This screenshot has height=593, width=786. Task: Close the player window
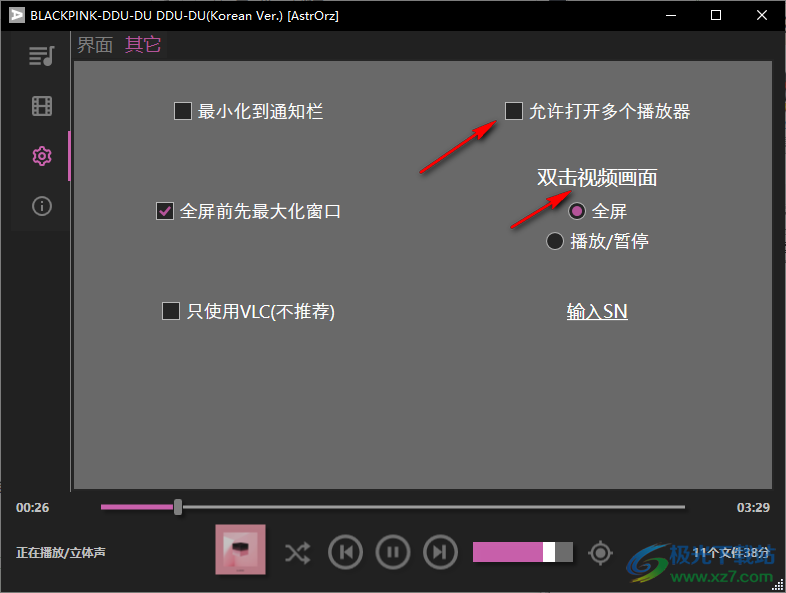point(762,15)
